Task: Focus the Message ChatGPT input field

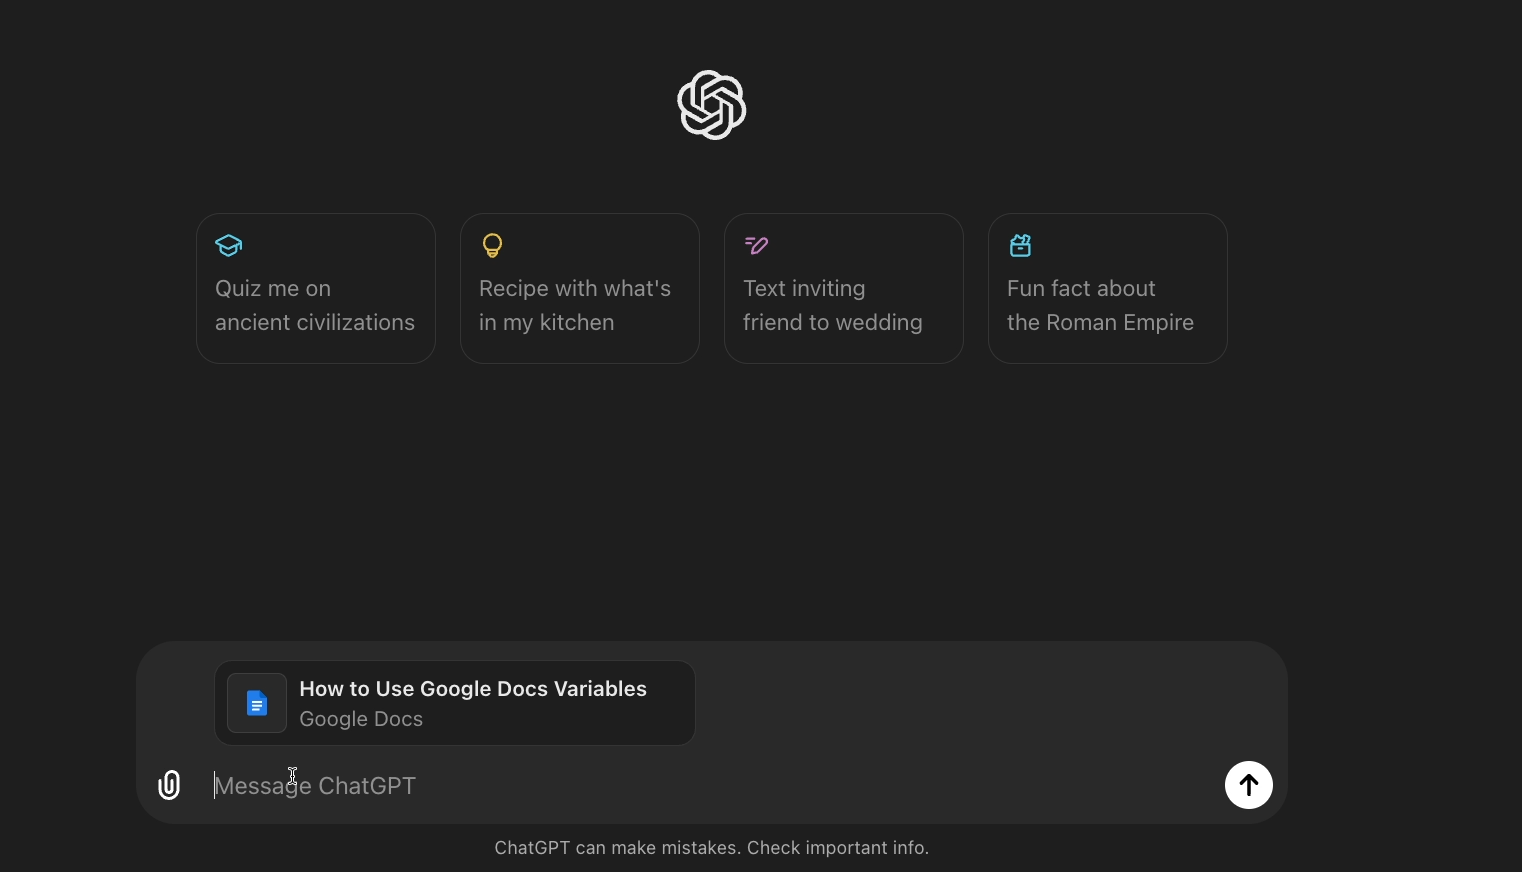Action: coord(710,786)
